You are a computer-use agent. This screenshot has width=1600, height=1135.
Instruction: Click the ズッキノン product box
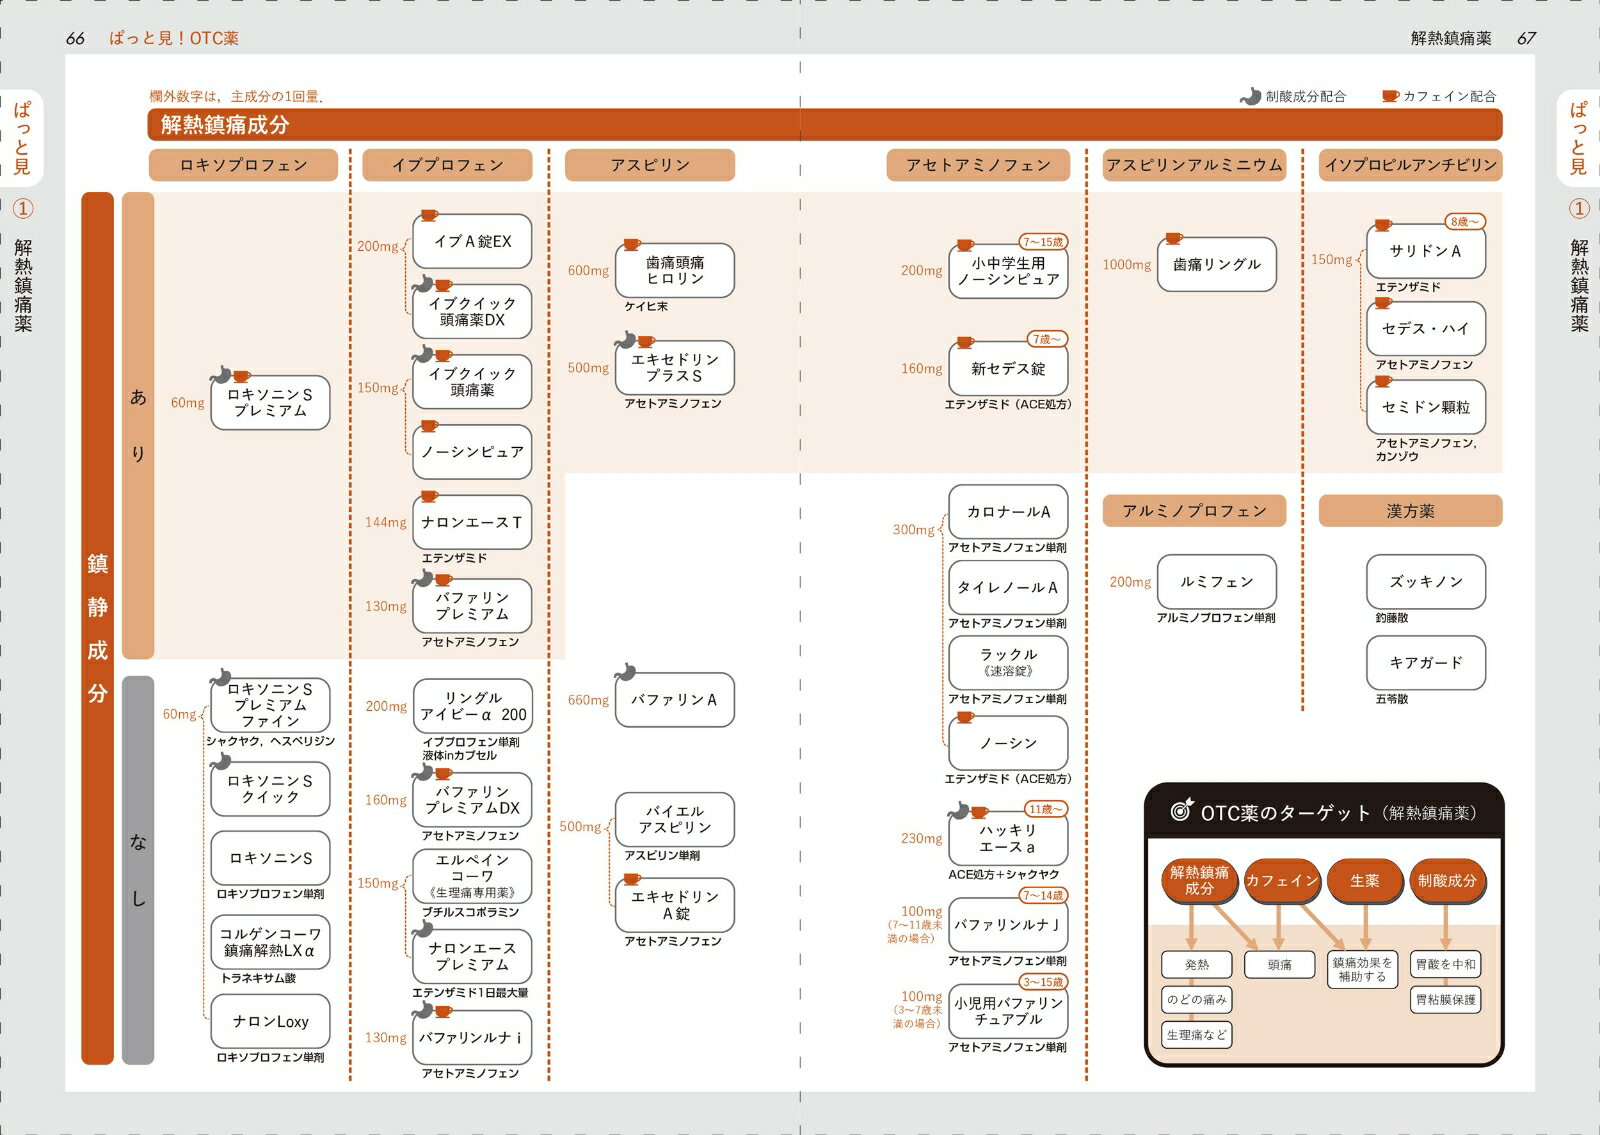pyautogui.click(x=1426, y=581)
